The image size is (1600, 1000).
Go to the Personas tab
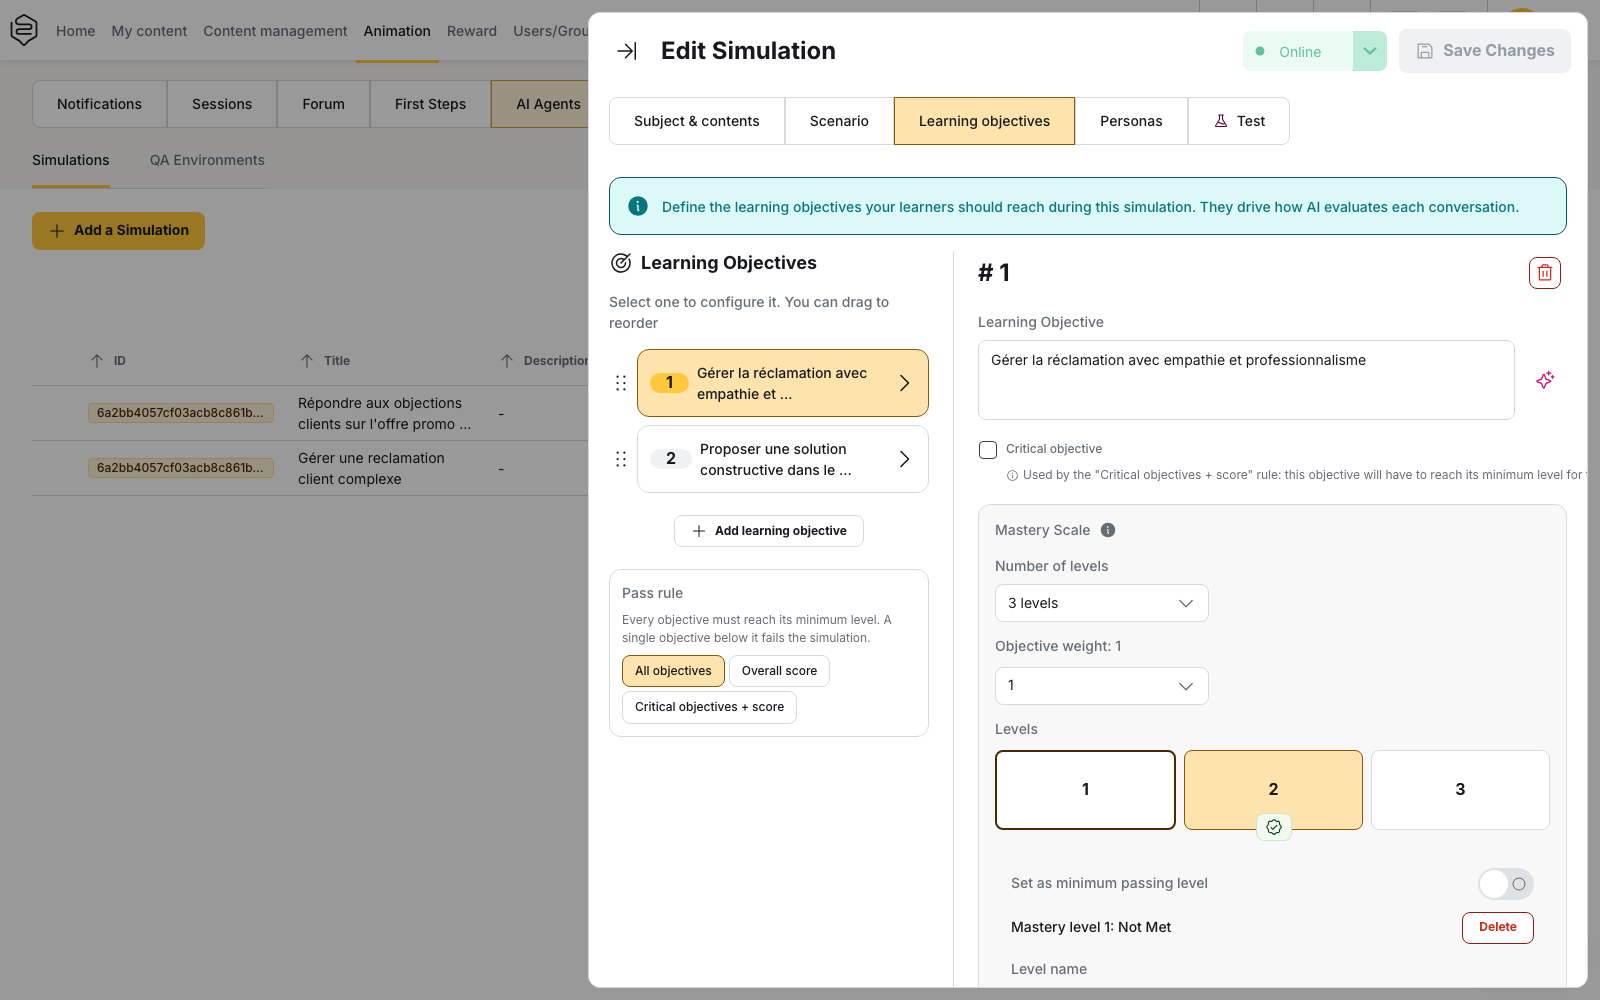(x=1131, y=121)
